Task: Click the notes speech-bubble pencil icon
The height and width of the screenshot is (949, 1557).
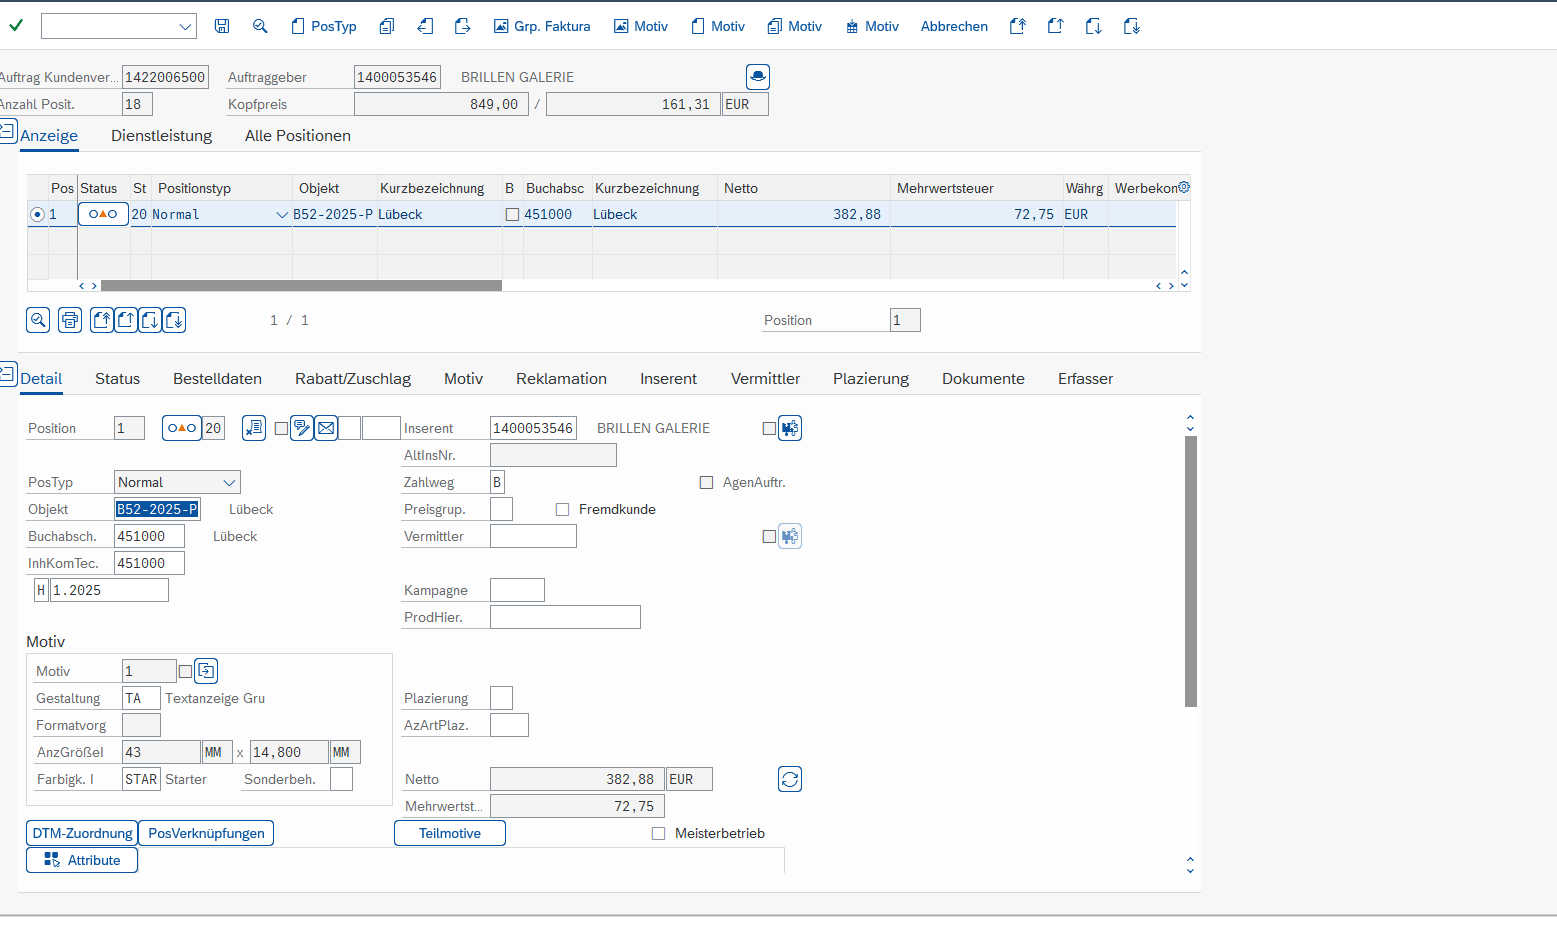Action: (x=302, y=428)
